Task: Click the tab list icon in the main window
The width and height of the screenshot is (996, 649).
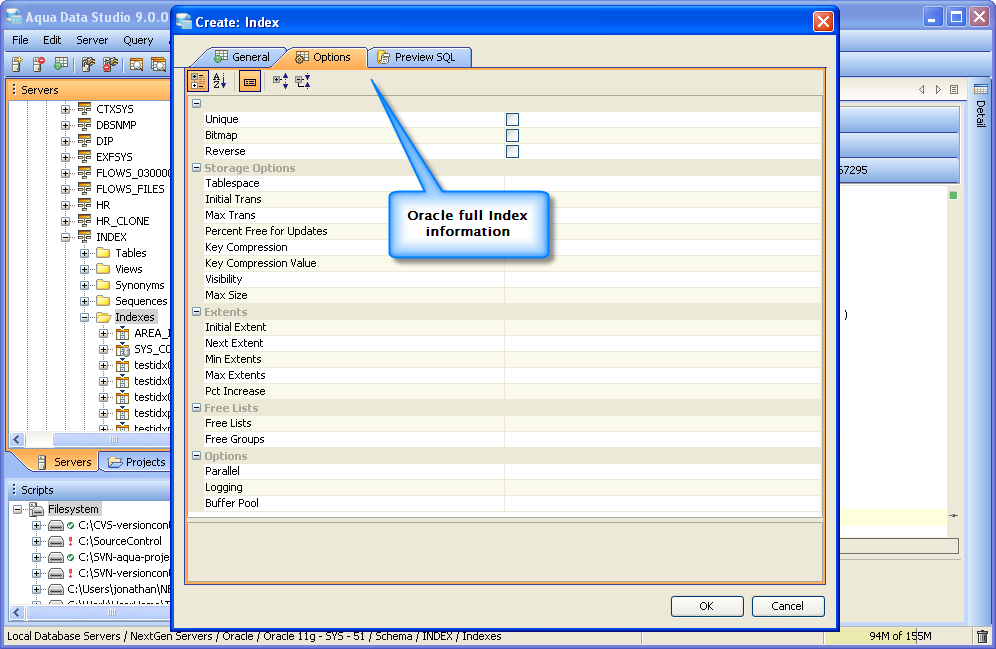Action: click(953, 90)
